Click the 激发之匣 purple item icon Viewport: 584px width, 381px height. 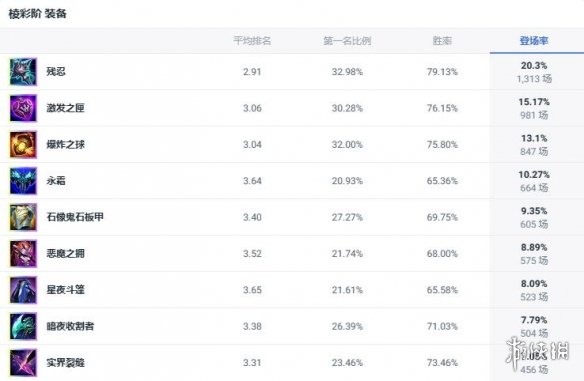coord(23,108)
